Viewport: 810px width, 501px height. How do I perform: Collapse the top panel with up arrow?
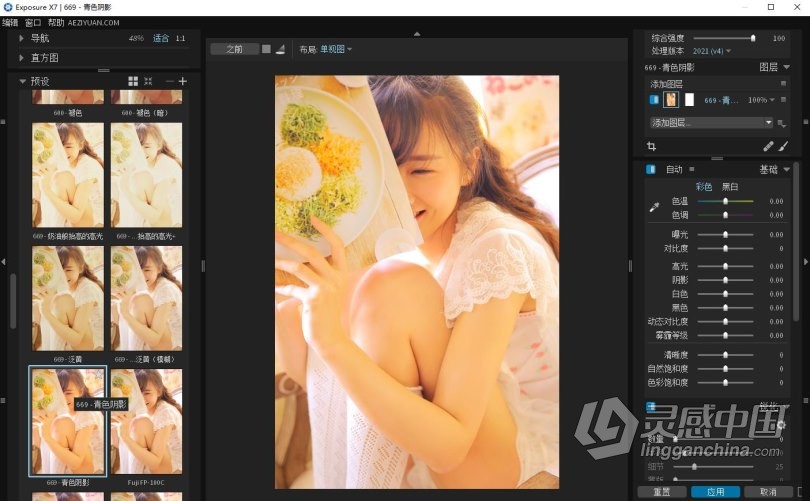417,34
